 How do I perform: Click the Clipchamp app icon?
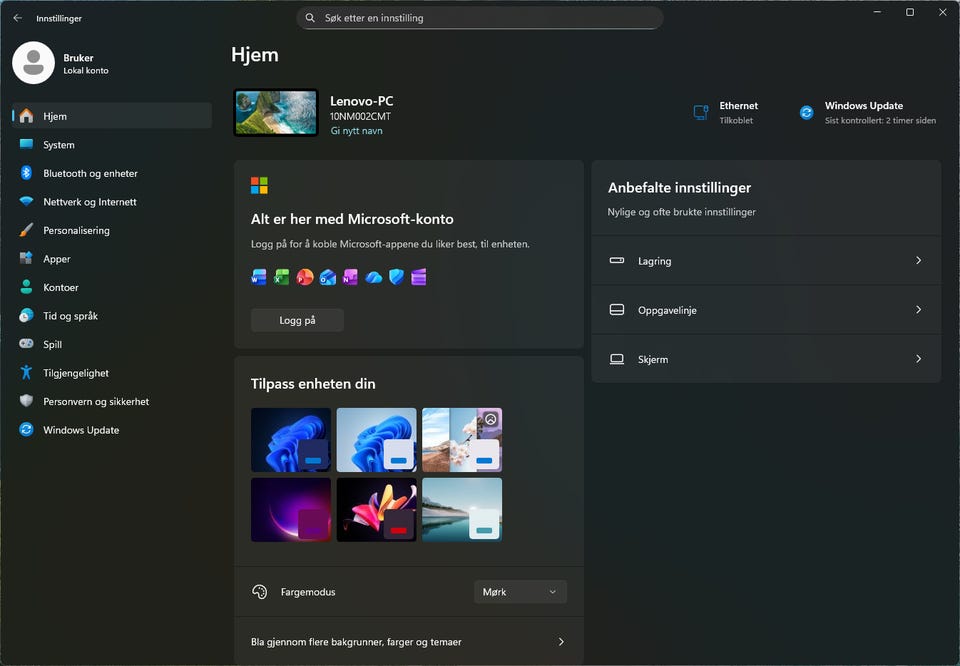pos(419,277)
